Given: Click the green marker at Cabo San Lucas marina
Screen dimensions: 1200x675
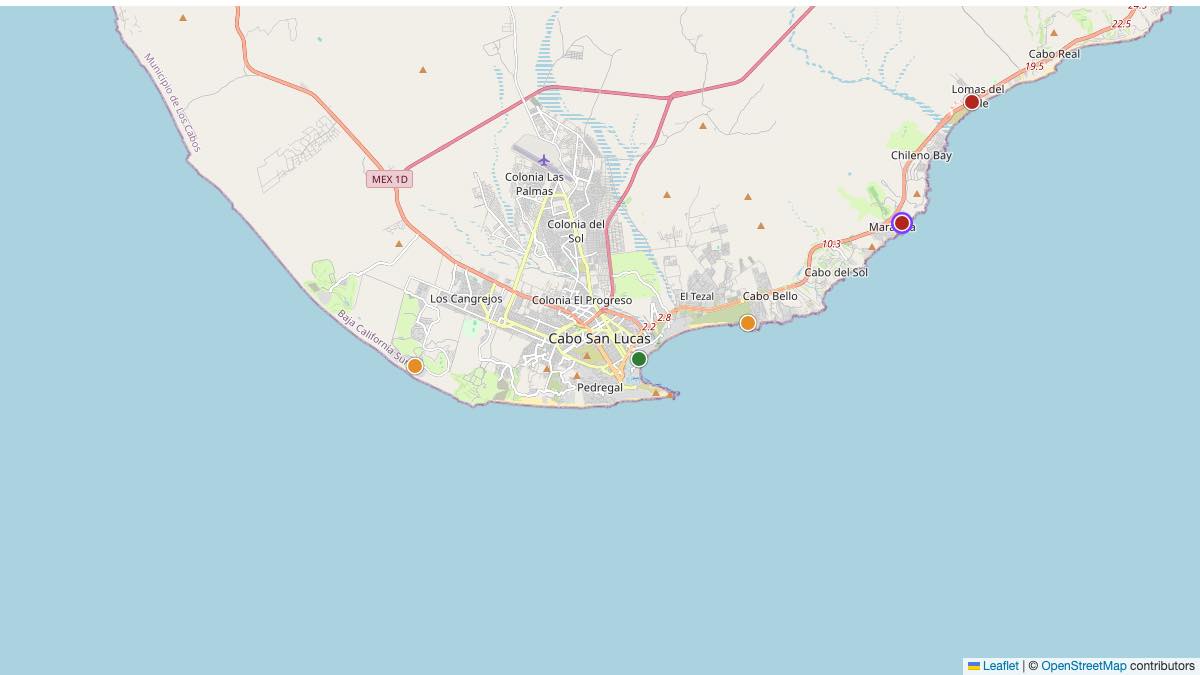Looking at the screenshot, I should (x=639, y=359).
